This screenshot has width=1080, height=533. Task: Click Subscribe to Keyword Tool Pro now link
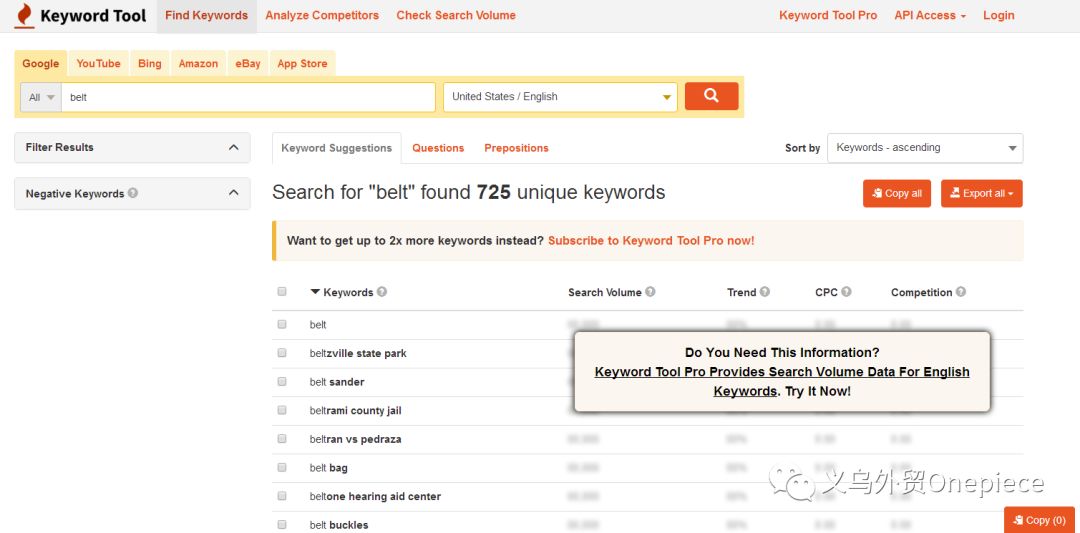pyautogui.click(x=651, y=241)
